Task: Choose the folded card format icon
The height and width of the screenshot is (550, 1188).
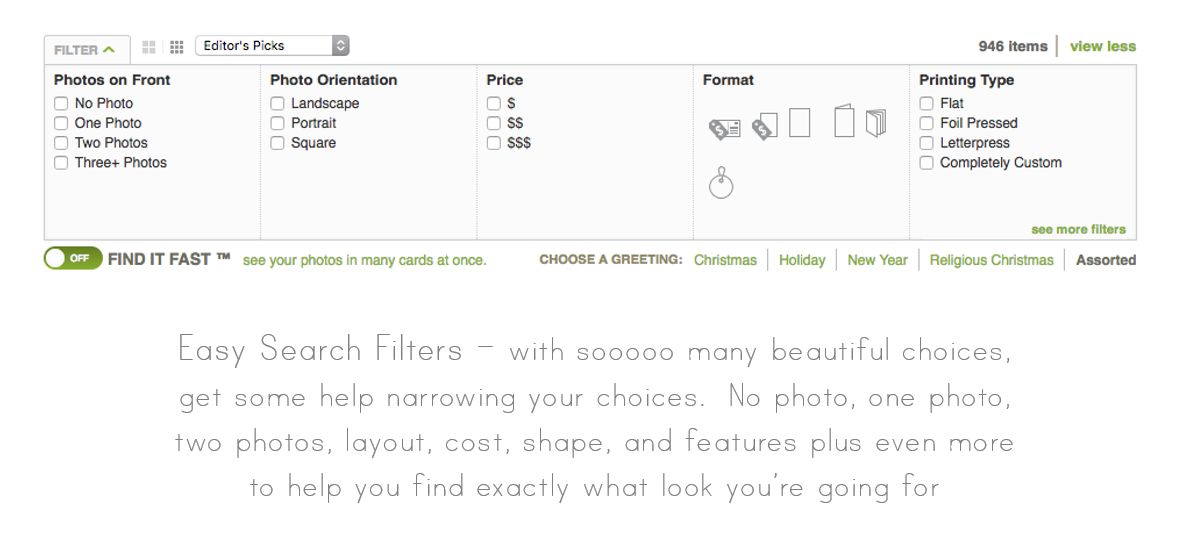Action: 844,120
